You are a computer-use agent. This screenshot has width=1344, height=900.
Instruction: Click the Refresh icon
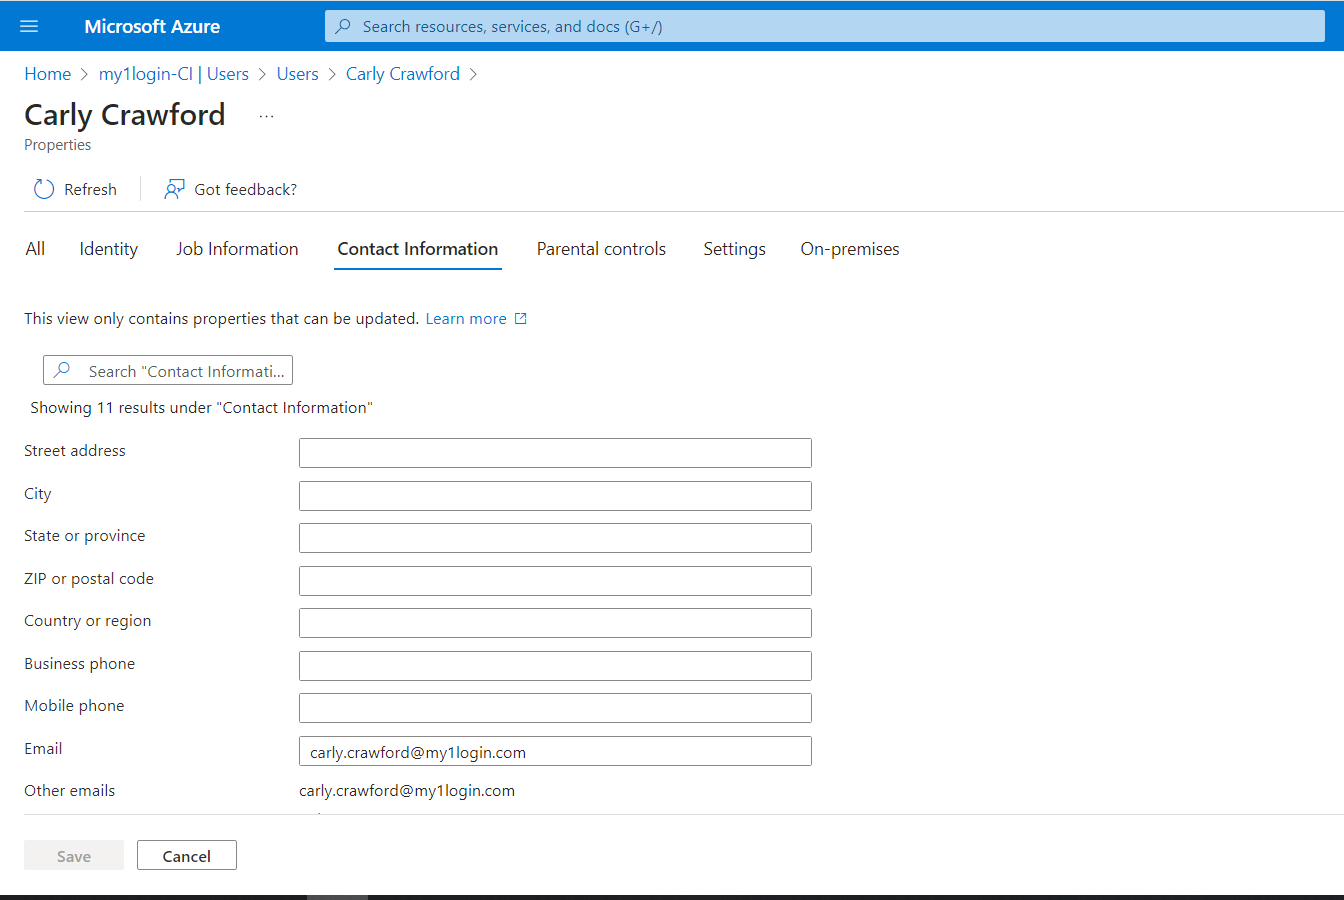pyautogui.click(x=44, y=189)
